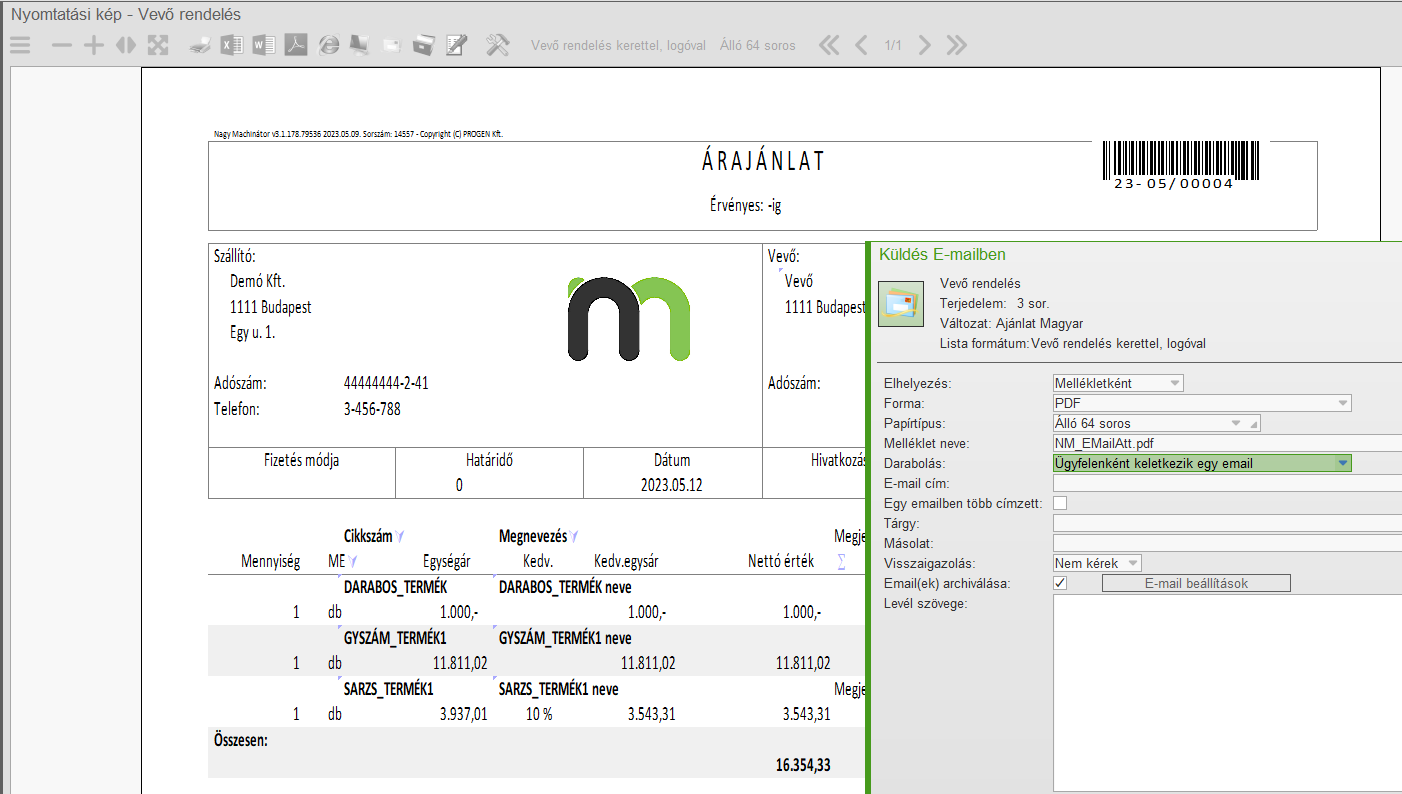
Task: Open the preview in Internet Explorer
Action: (x=328, y=45)
